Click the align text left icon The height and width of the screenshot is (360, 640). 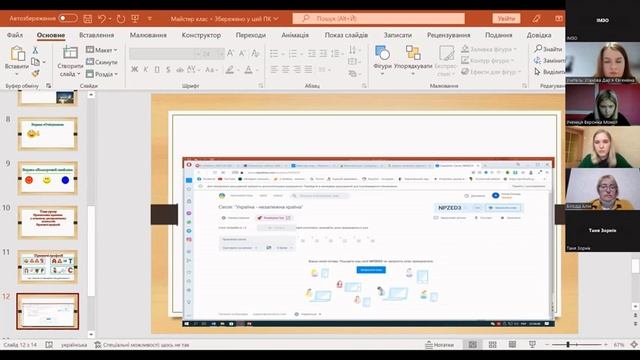[274, 70]
